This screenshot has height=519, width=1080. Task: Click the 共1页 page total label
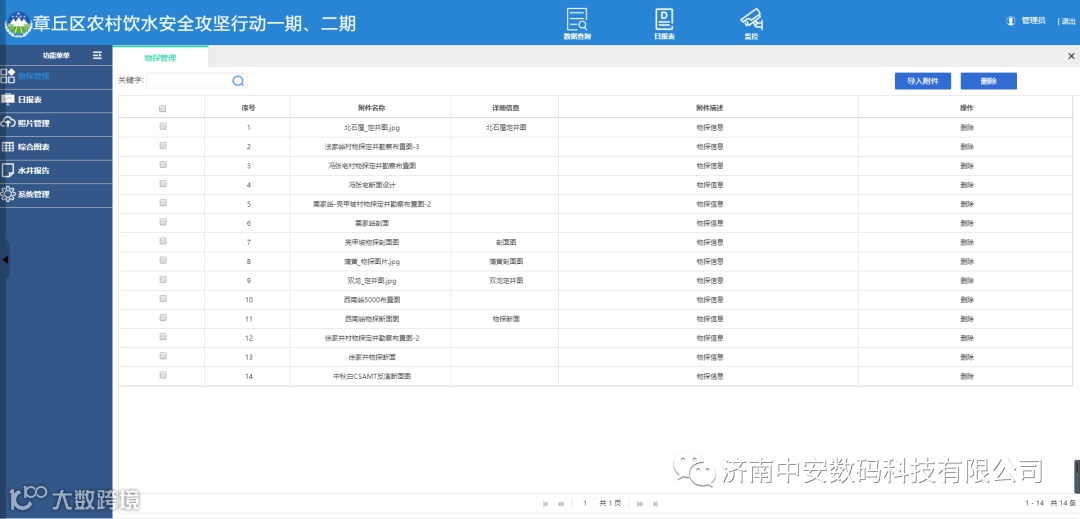[x=610, y=504]
